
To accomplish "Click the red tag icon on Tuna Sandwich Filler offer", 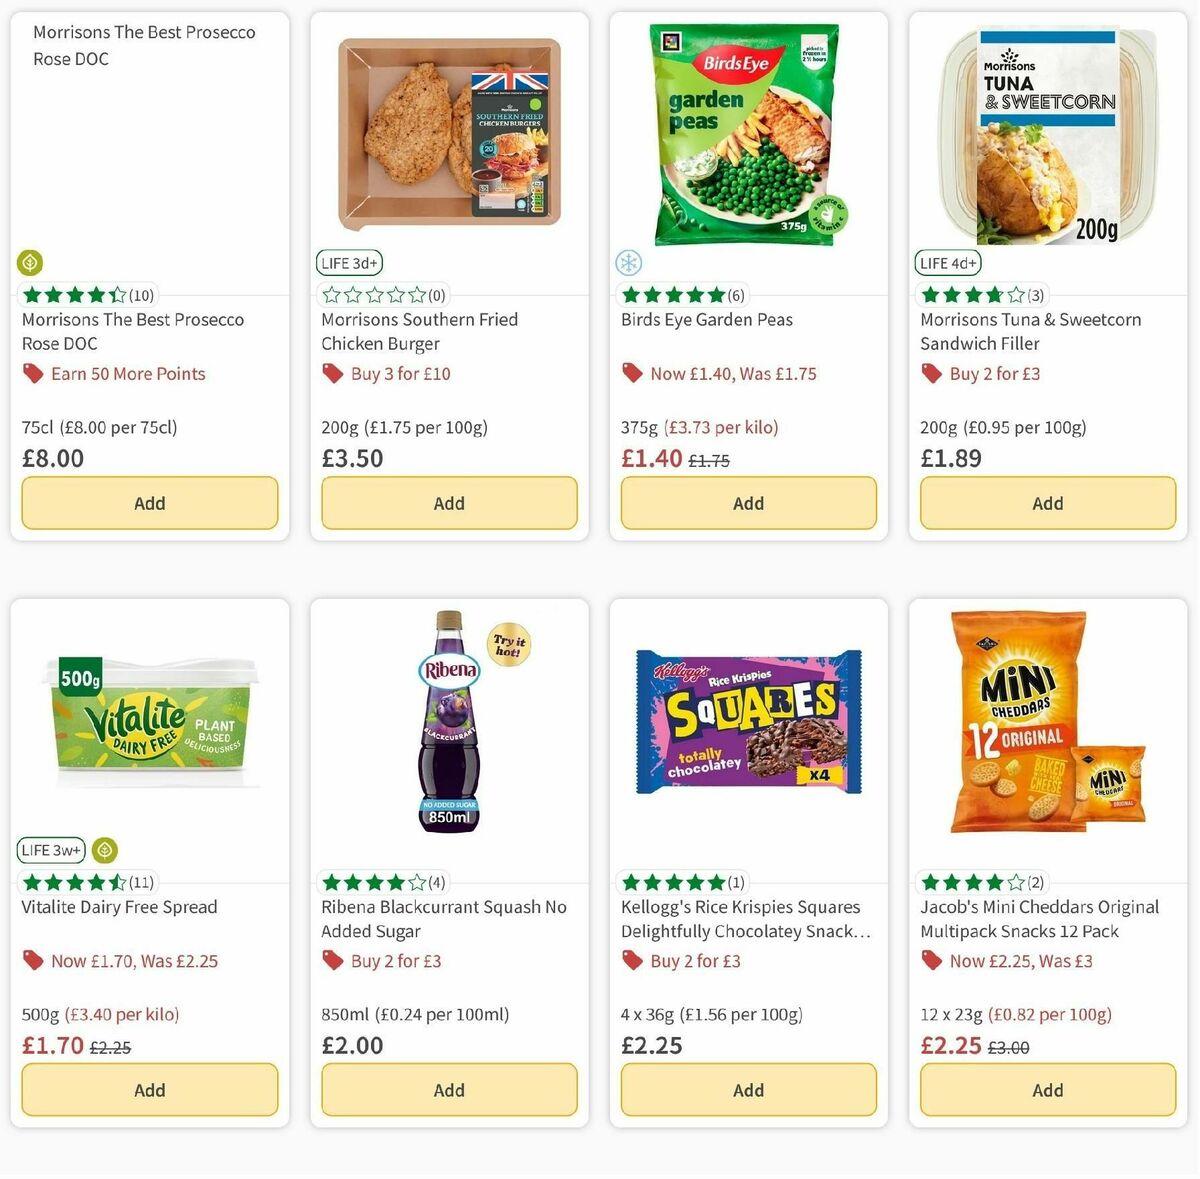I will coord(930,373).
